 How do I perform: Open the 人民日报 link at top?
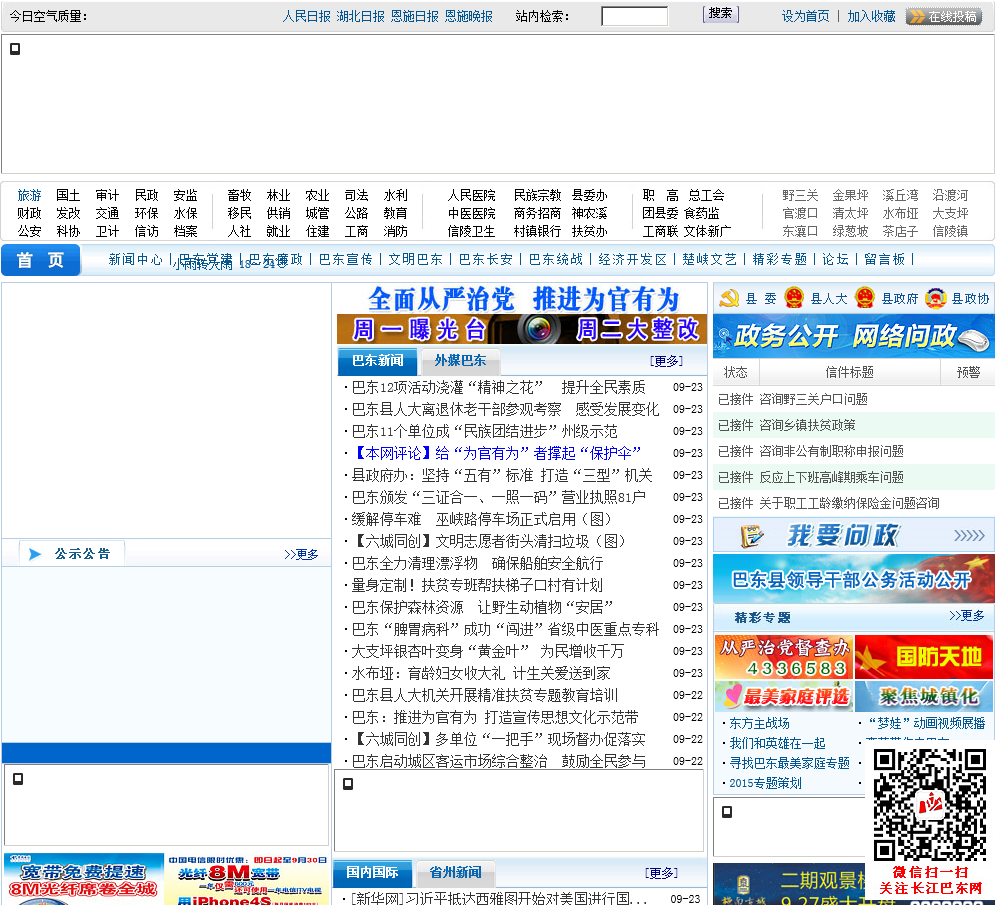tap(306, 16)
